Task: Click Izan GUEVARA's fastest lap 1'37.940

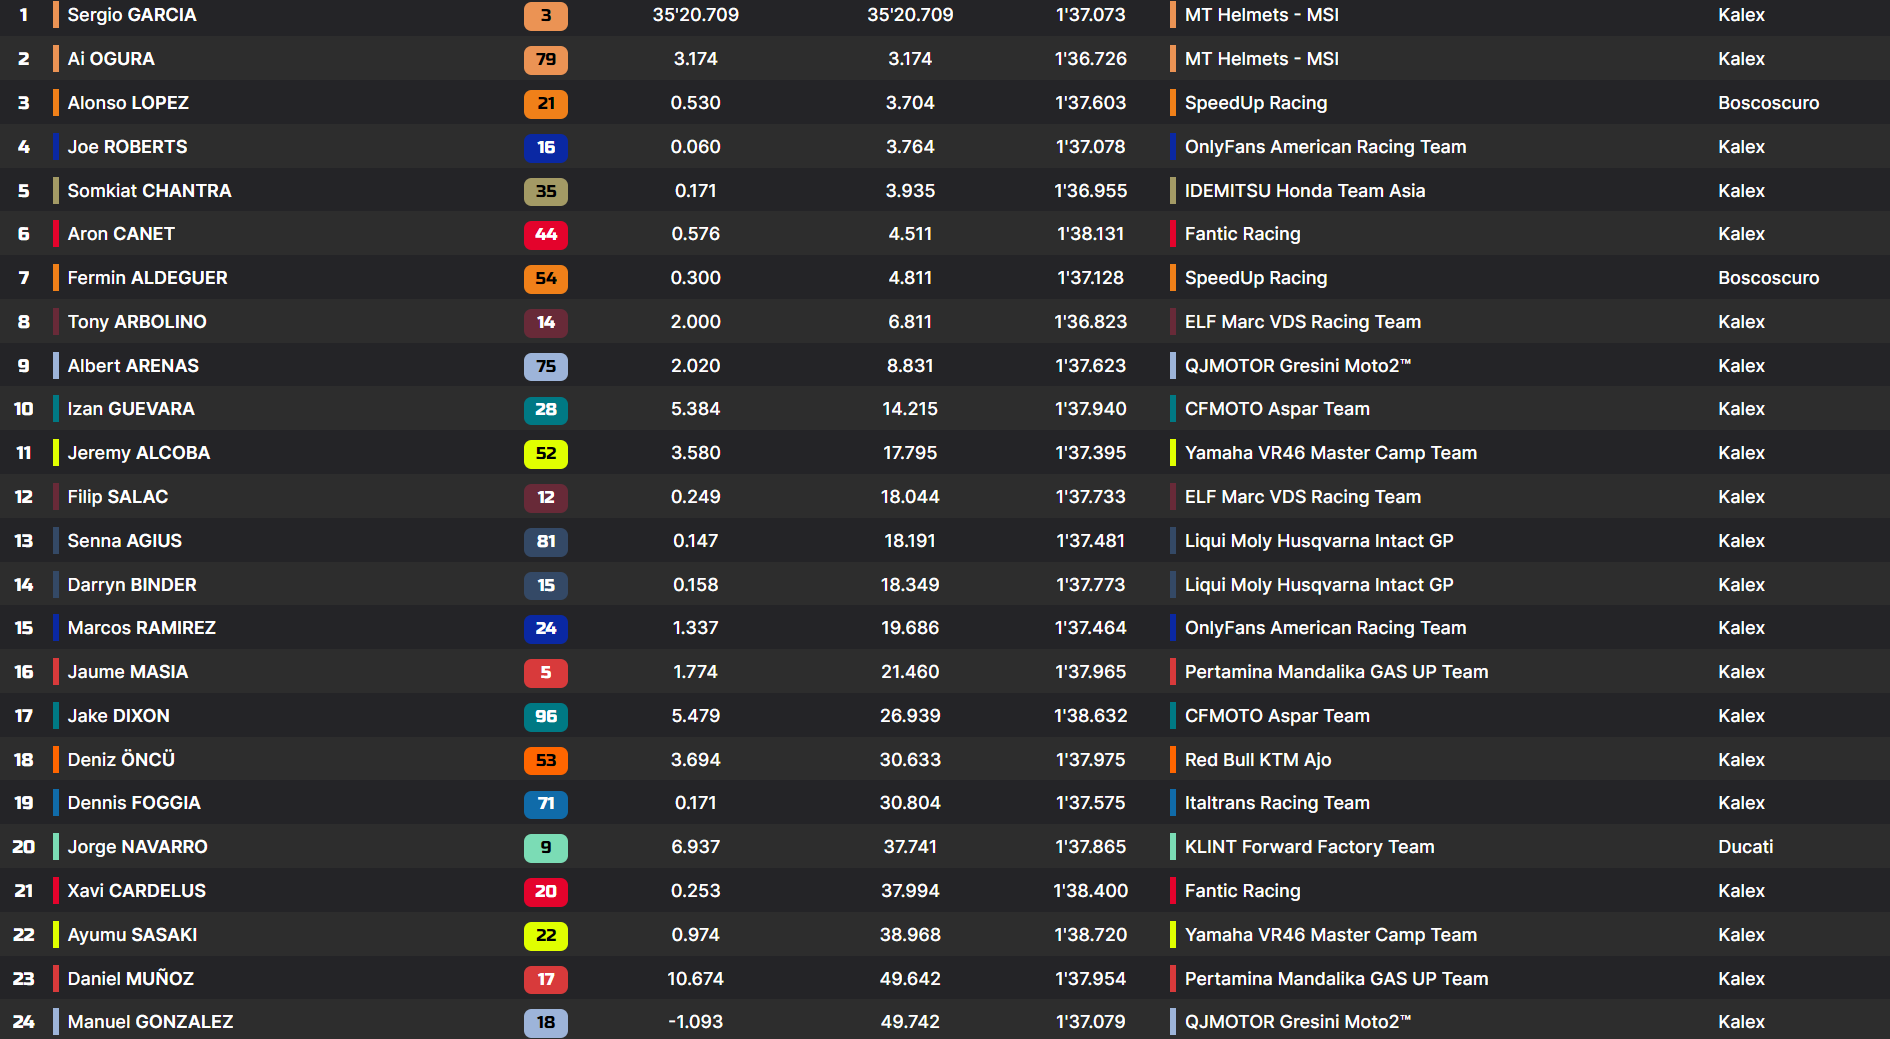Action: 1090,409
